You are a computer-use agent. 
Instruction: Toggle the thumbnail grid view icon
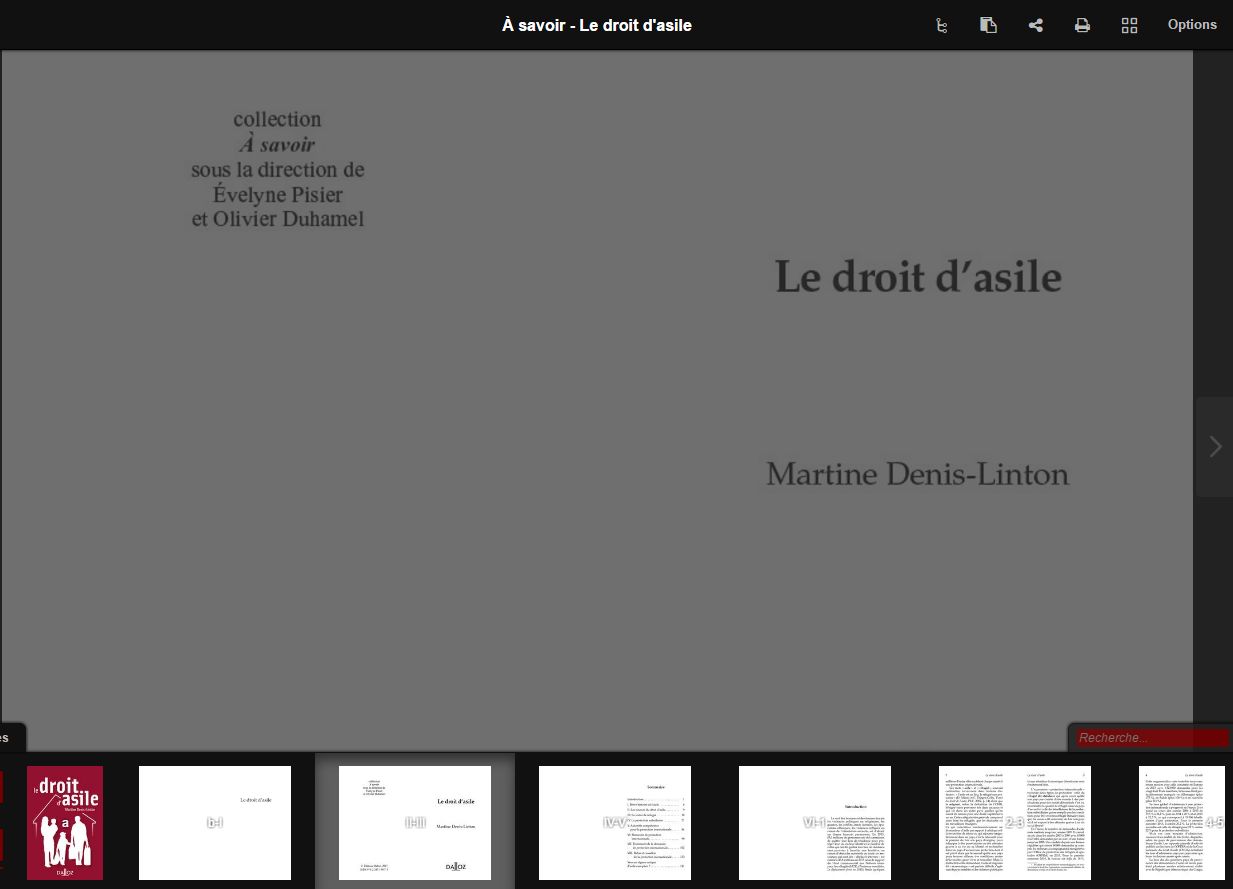point(1129,26)
